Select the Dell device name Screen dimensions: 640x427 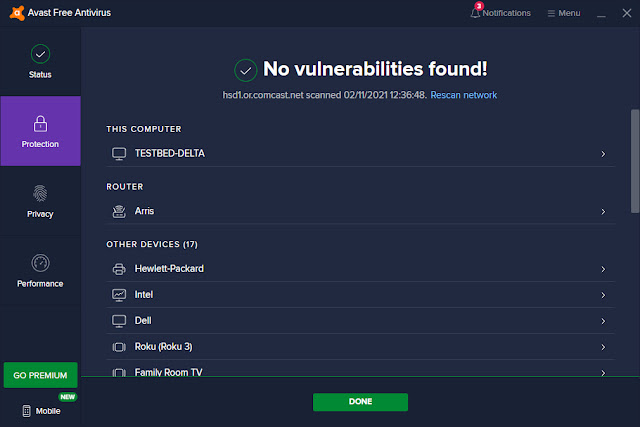tap(143, 321)
